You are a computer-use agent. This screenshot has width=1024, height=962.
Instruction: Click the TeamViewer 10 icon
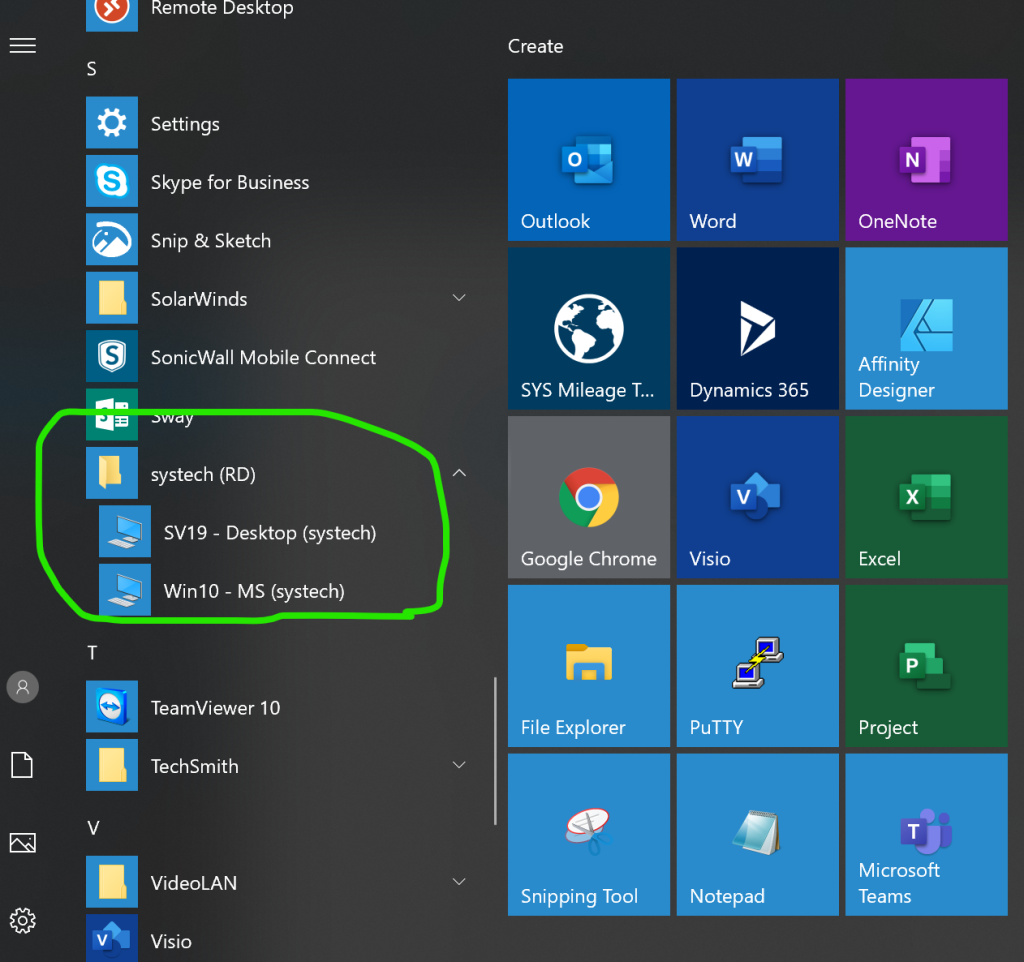point(112,707)
